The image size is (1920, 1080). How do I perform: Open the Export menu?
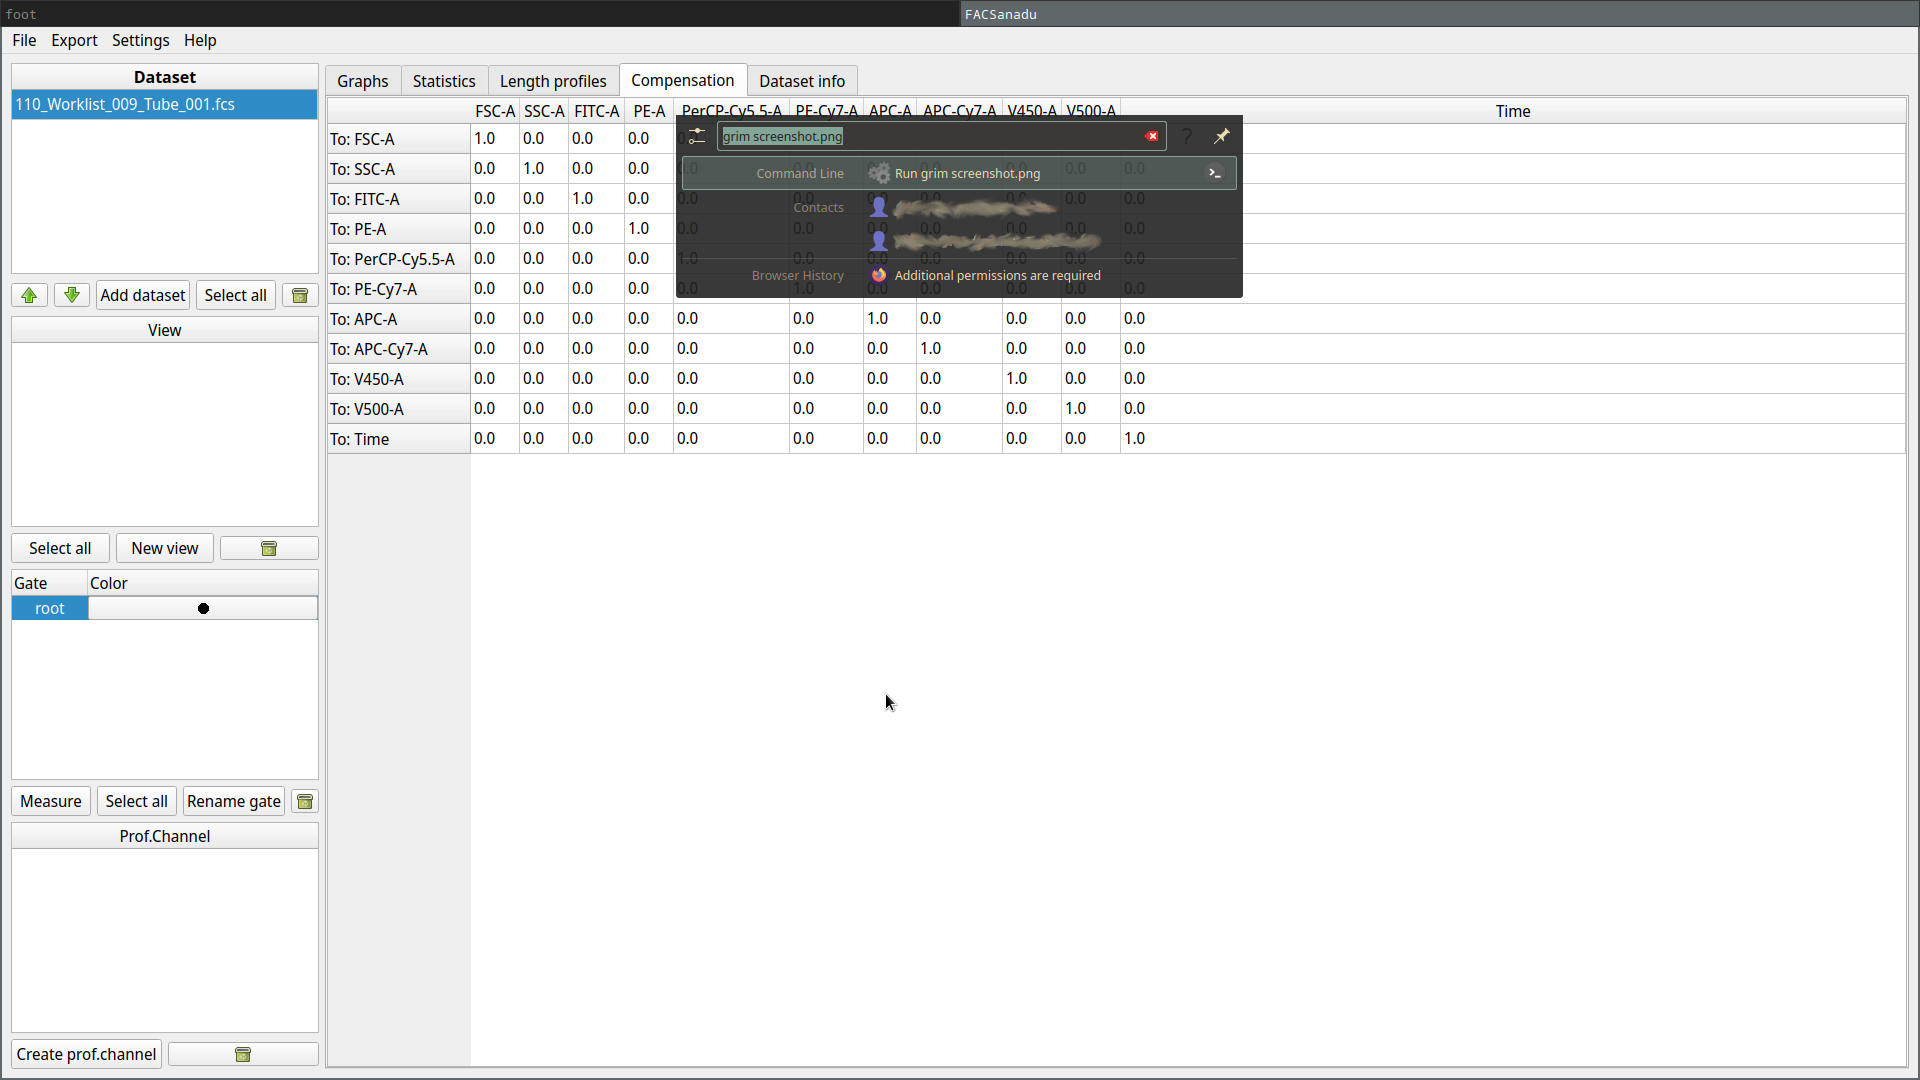[x=74, y=40]
